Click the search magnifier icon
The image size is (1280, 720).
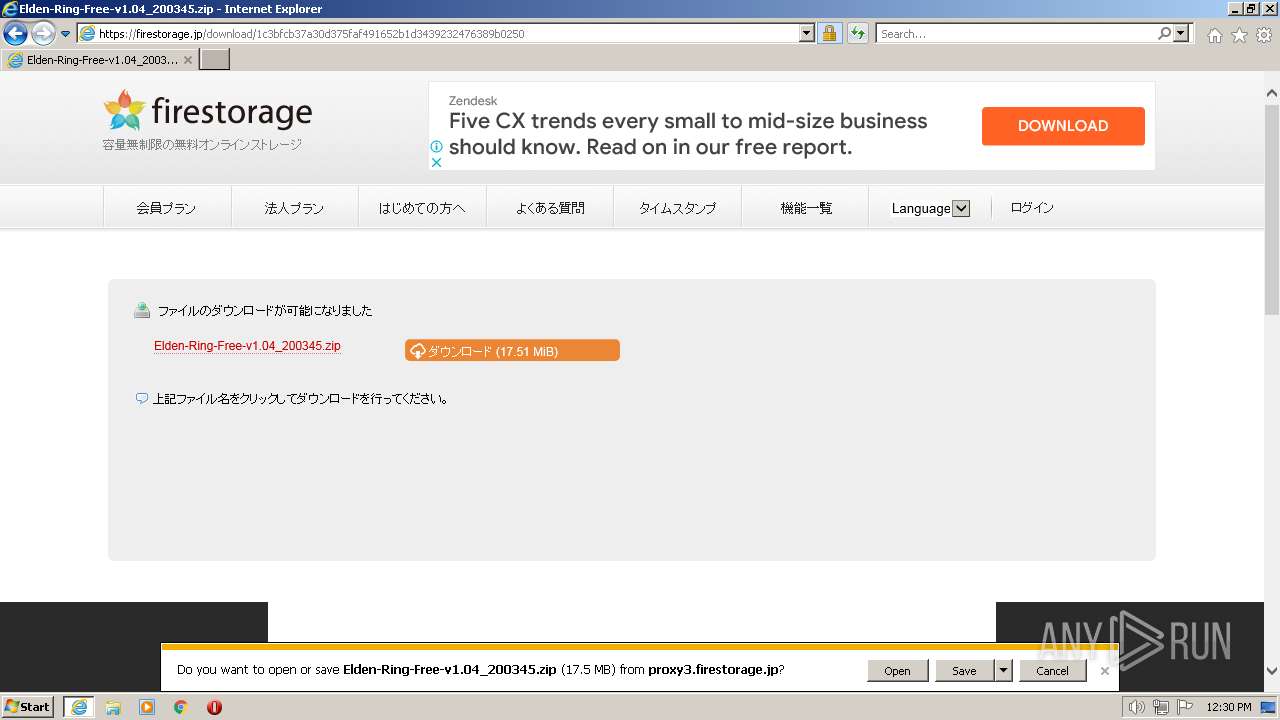click(1164, 34)
